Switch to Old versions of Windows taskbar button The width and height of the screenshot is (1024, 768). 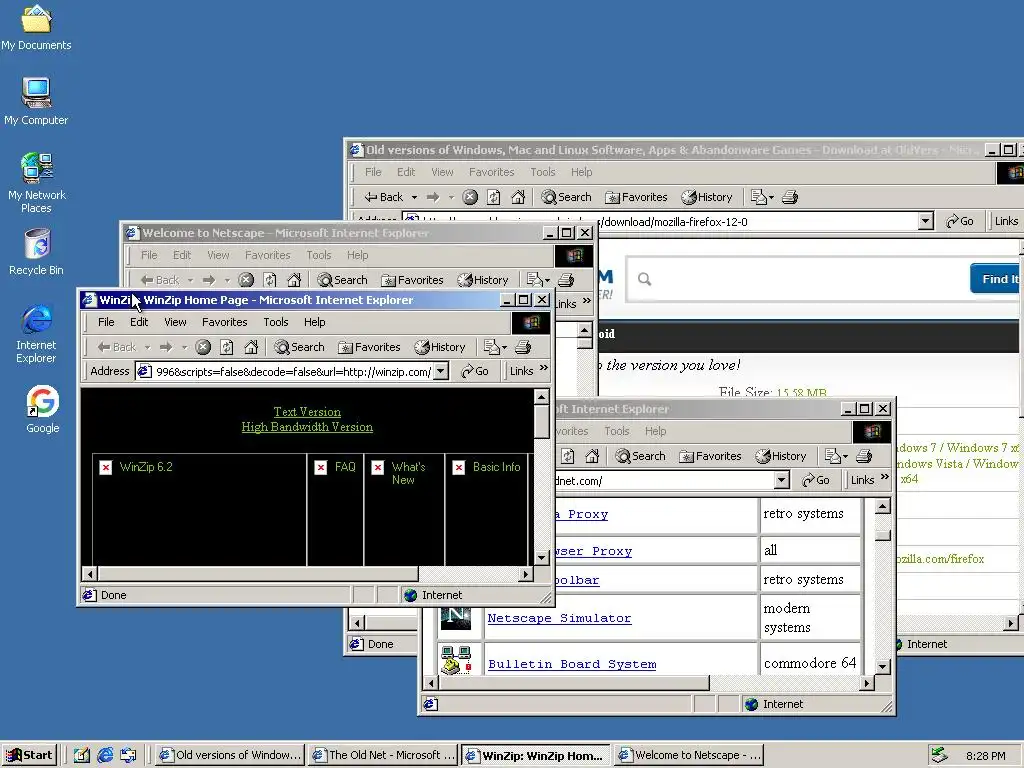pyautogui.click(x=230, y=755)
